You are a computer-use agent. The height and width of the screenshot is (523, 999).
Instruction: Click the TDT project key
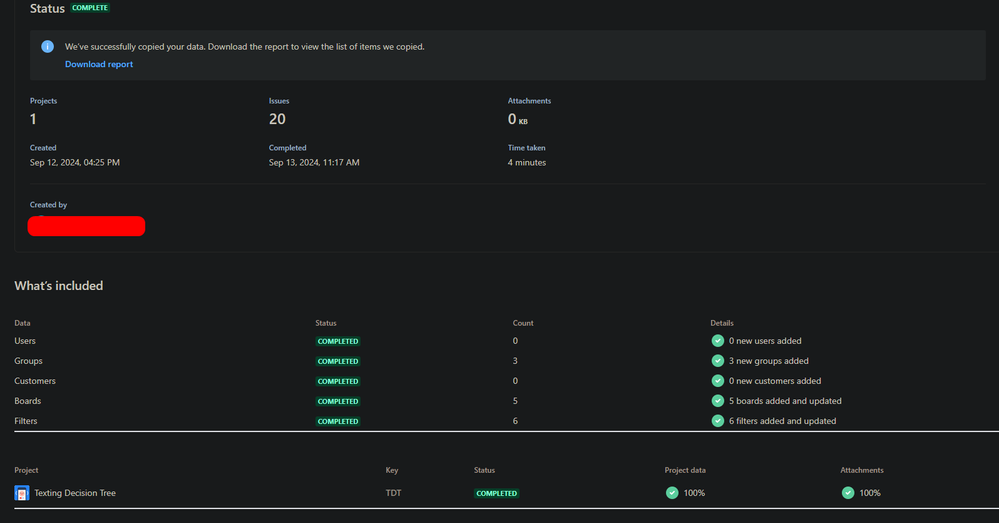coord(393,493)
